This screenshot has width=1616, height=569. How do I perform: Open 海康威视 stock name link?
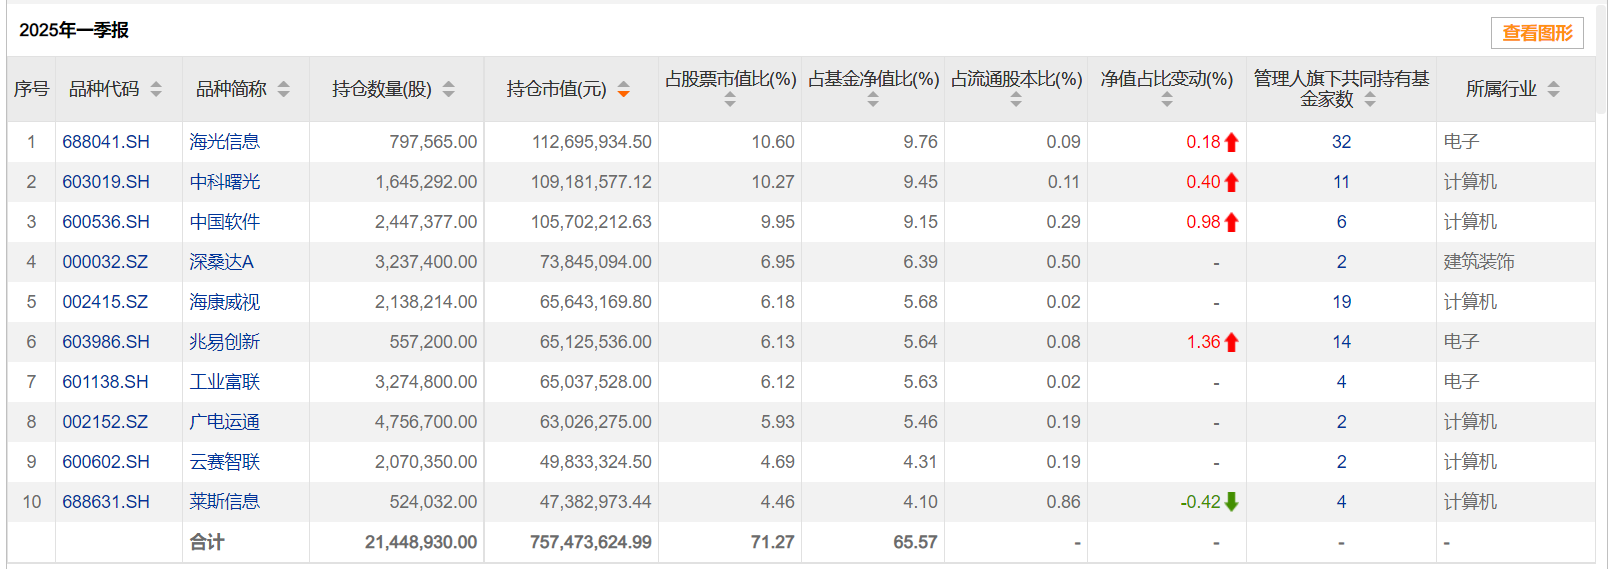tap(225, 302)
